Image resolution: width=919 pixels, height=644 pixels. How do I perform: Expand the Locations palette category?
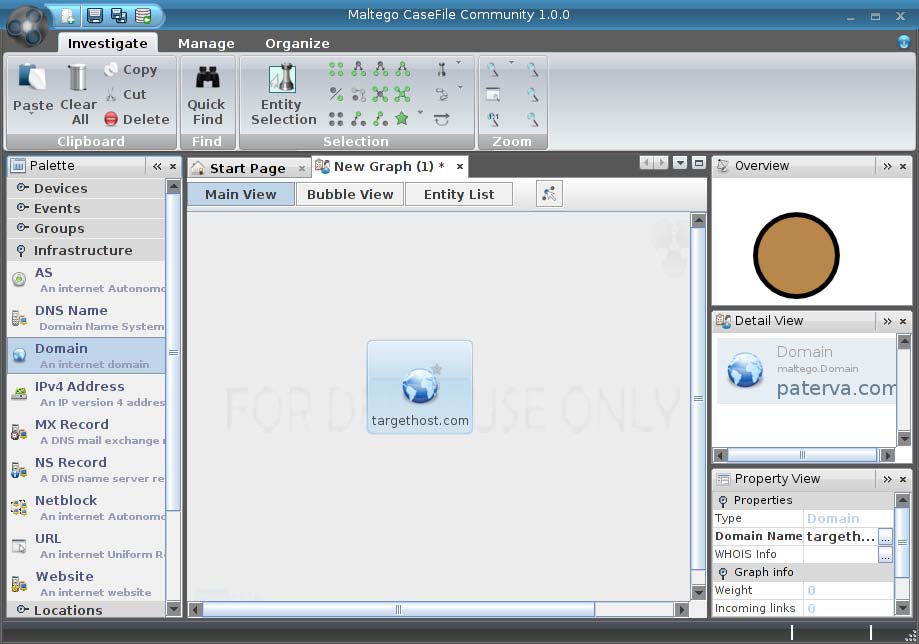(68, 609)
